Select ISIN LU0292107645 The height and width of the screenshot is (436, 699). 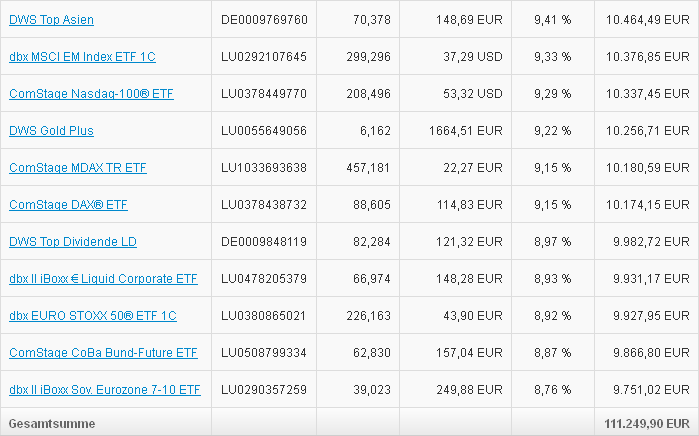tap(264, 57)
